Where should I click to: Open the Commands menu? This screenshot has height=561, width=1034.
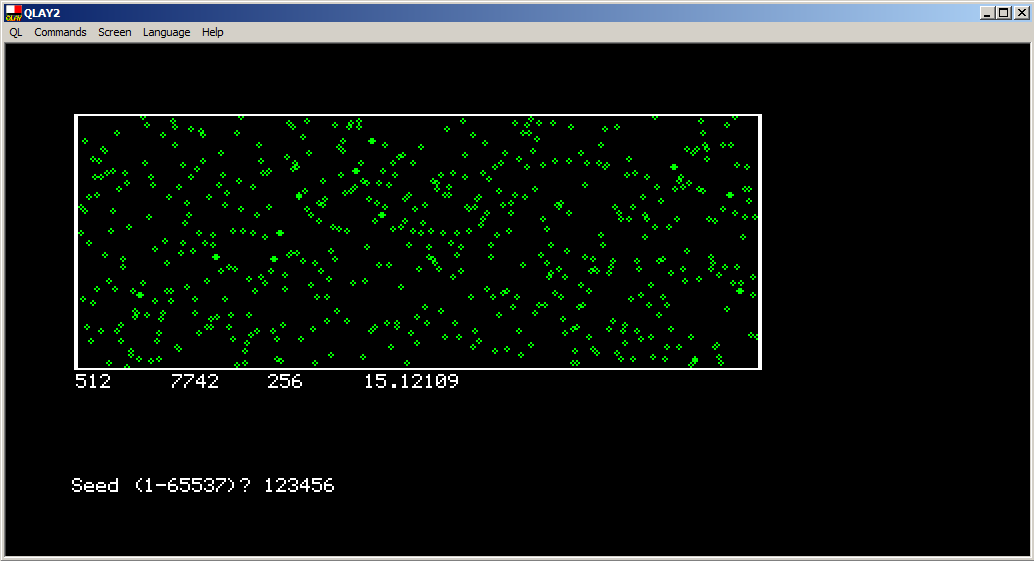click(60, 32)
